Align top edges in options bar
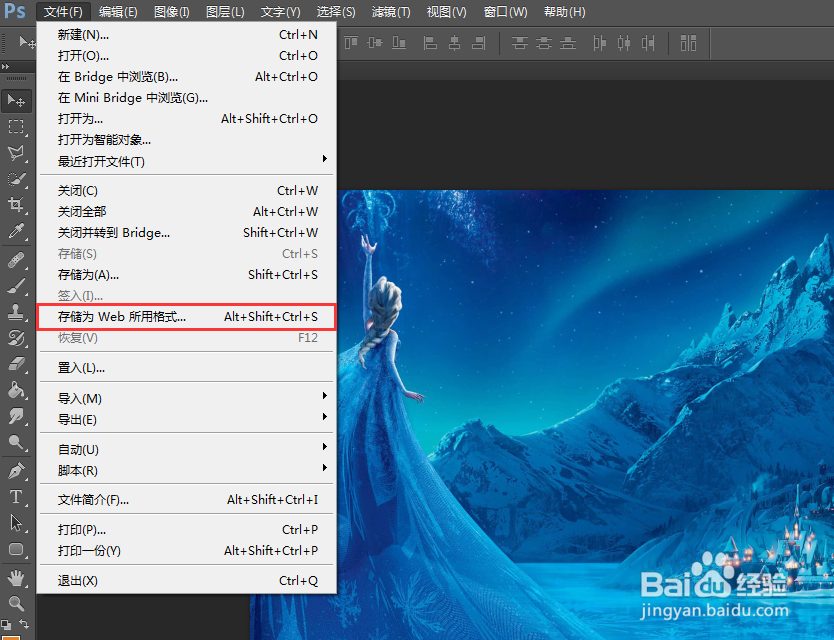 351,43
